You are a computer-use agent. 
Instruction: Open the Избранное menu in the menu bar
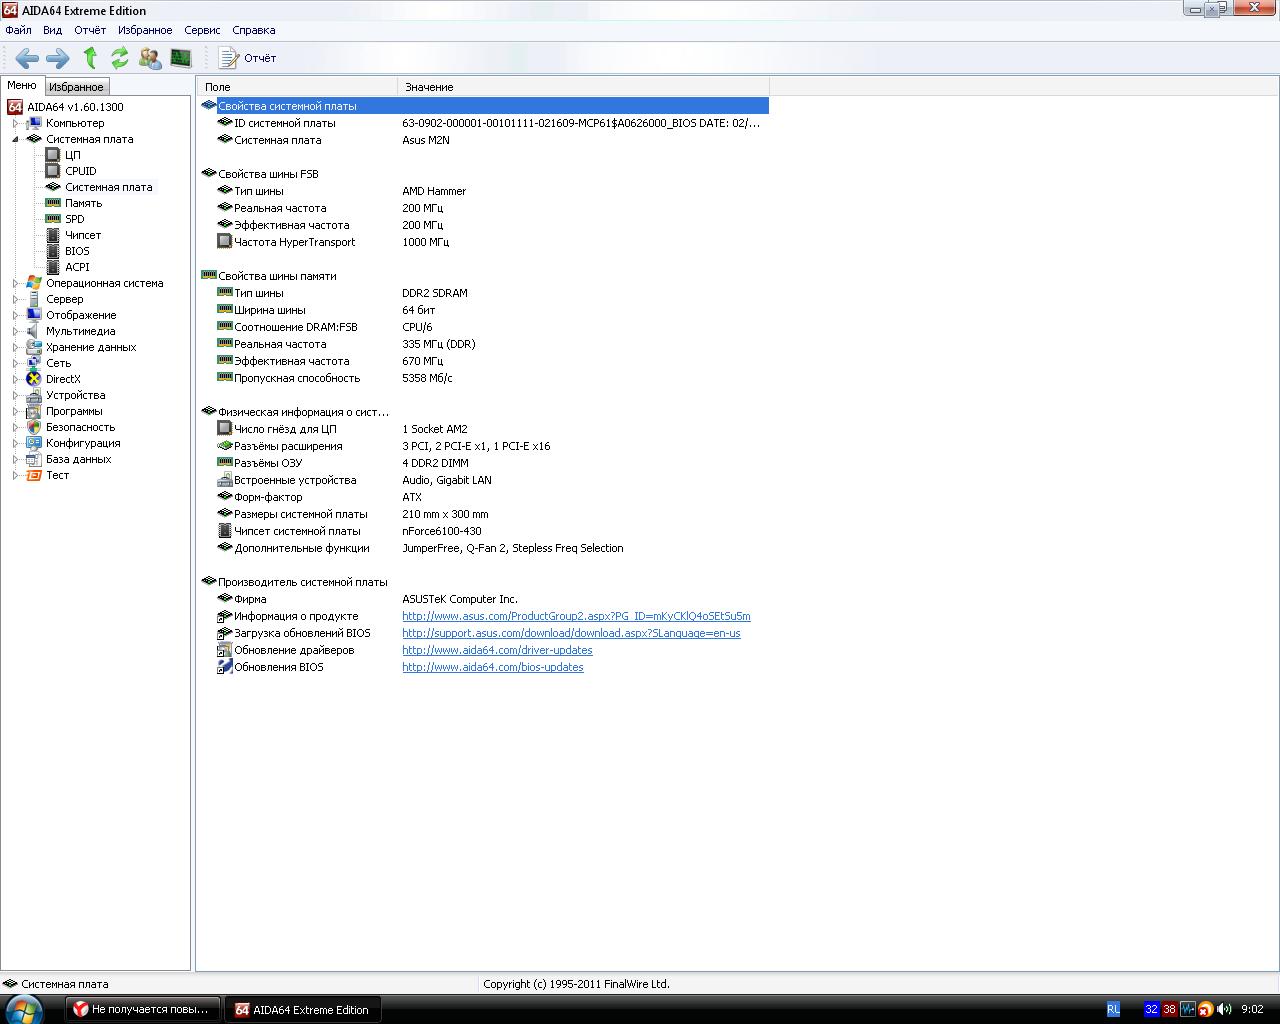pos(145,30)
